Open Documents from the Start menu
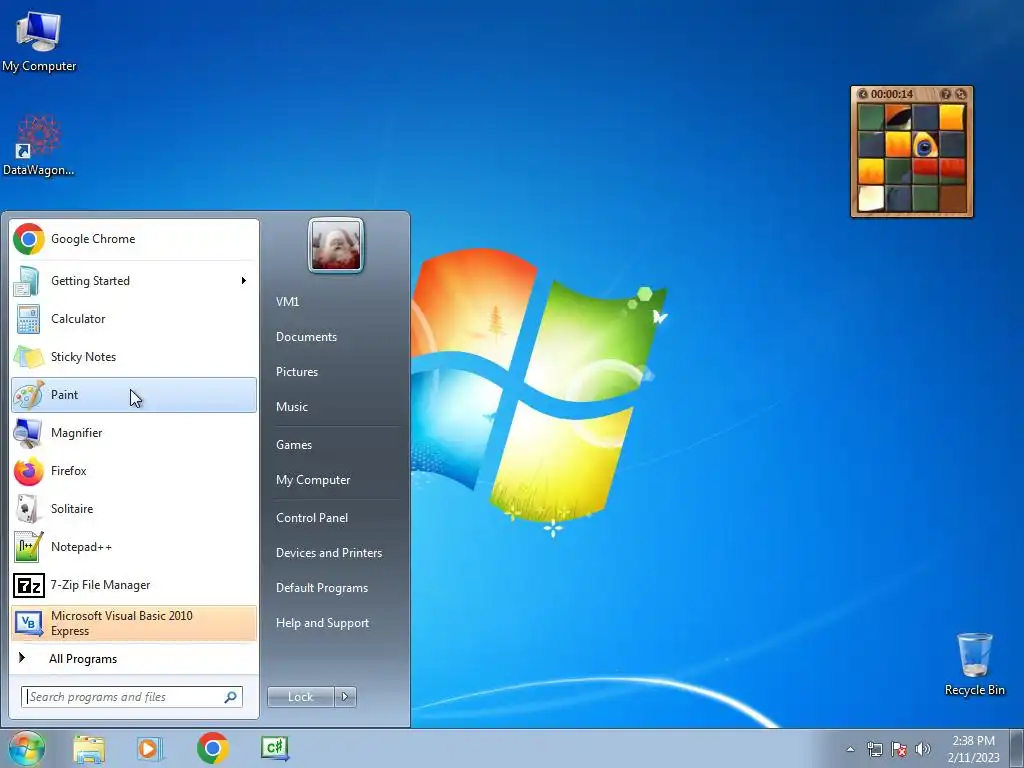The width and height of the screenshot is (1024, 768). pos(306,337)
